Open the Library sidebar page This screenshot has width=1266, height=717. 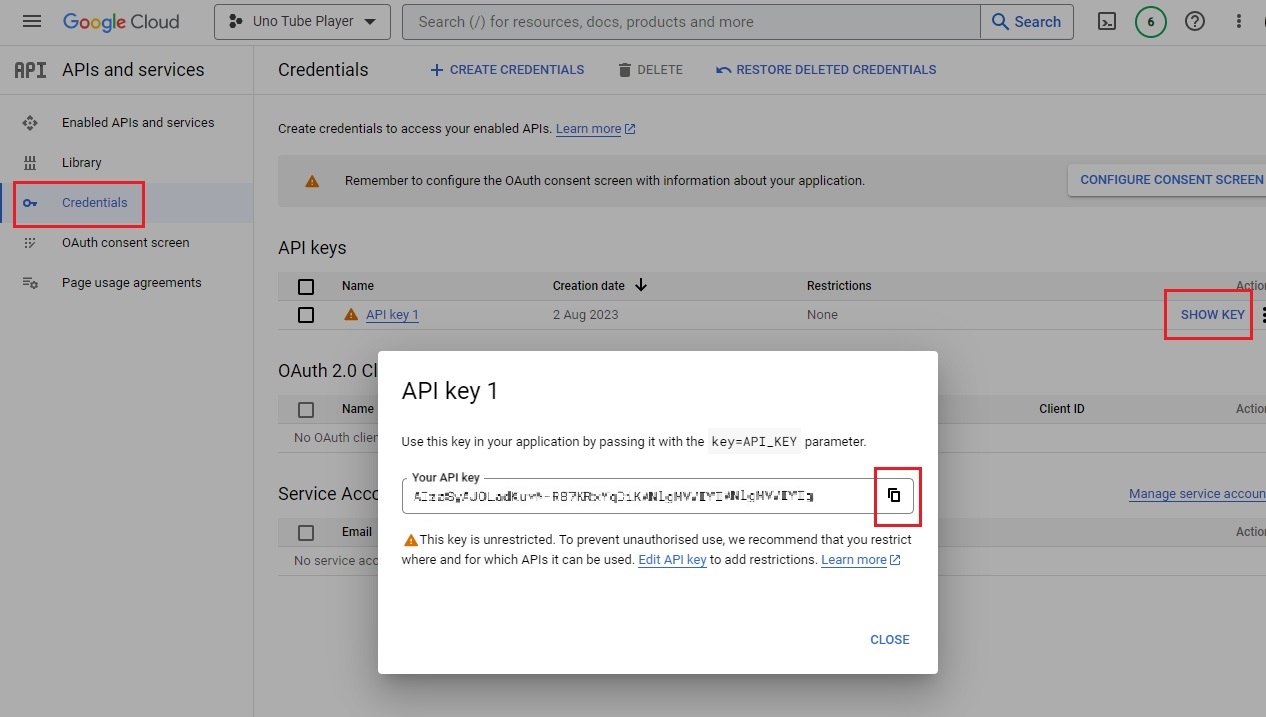click(82, 162)
